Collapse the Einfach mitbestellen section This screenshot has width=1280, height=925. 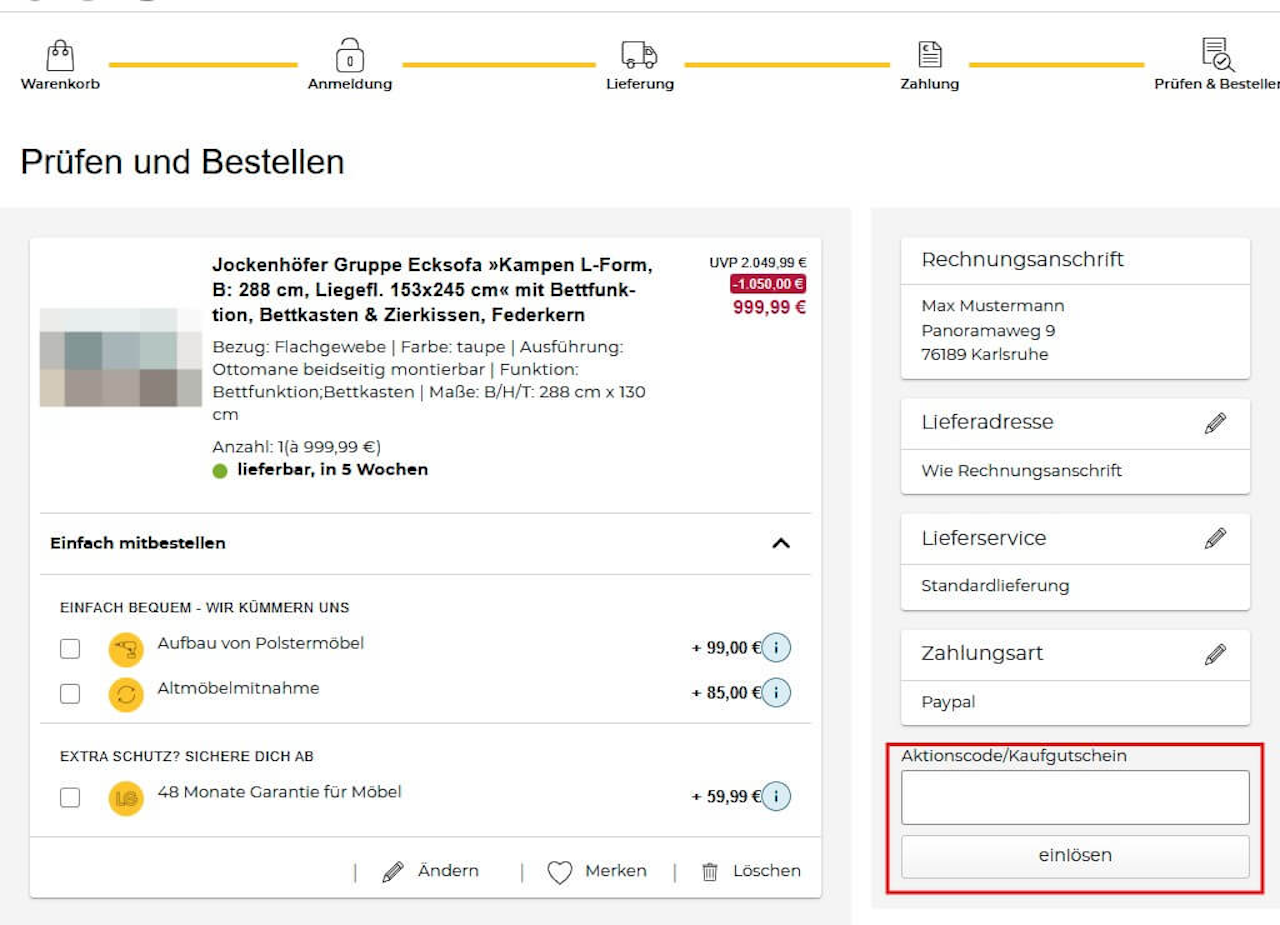tap(781, 543)
